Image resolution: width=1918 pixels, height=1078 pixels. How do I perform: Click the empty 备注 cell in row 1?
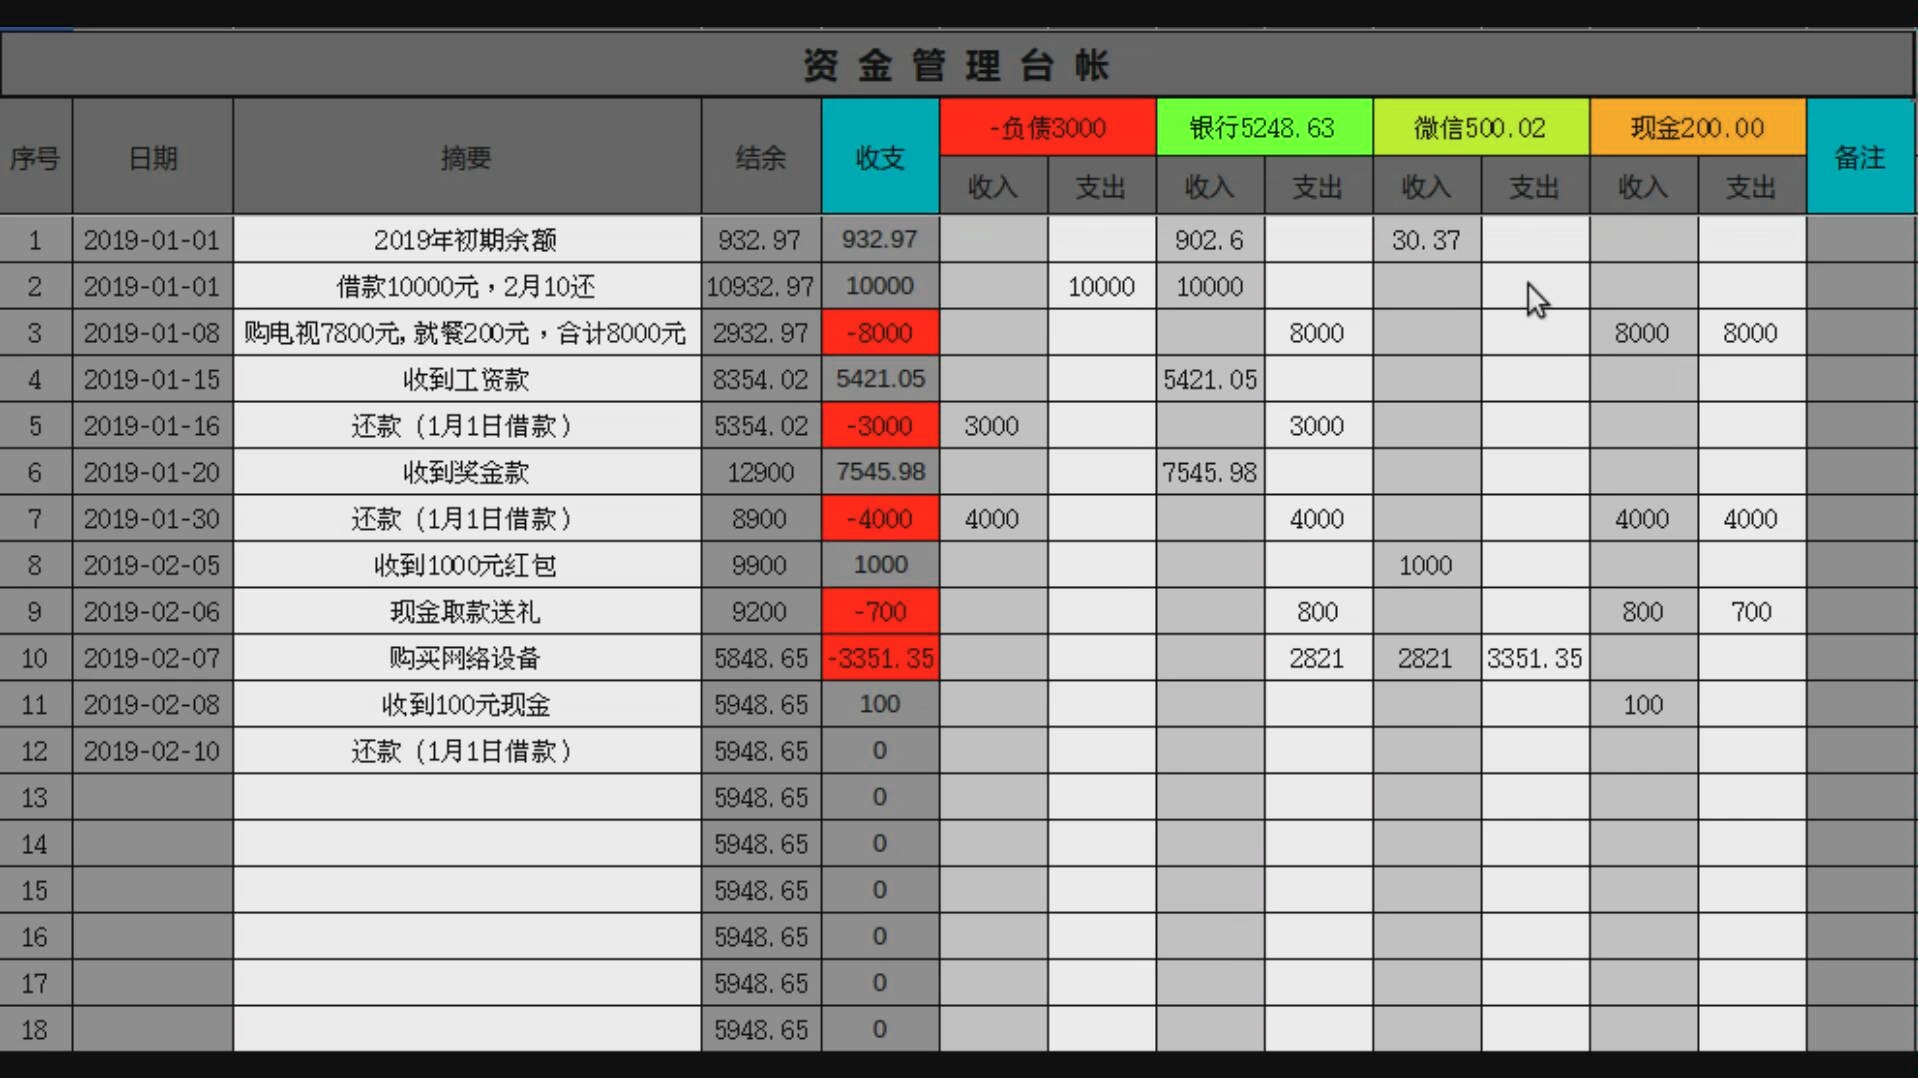point(1860,240)
